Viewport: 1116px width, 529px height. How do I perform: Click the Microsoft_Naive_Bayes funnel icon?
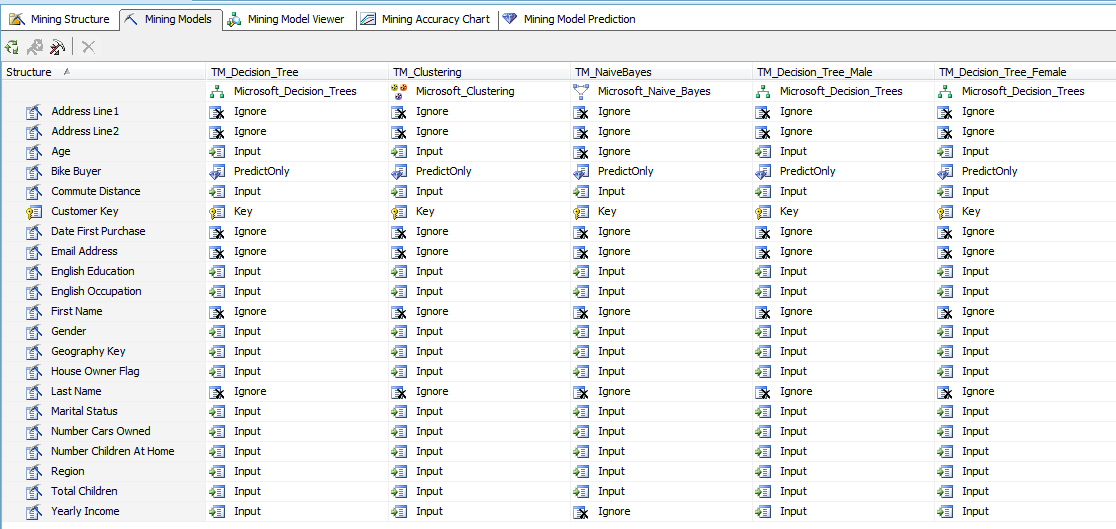point(581,92)
